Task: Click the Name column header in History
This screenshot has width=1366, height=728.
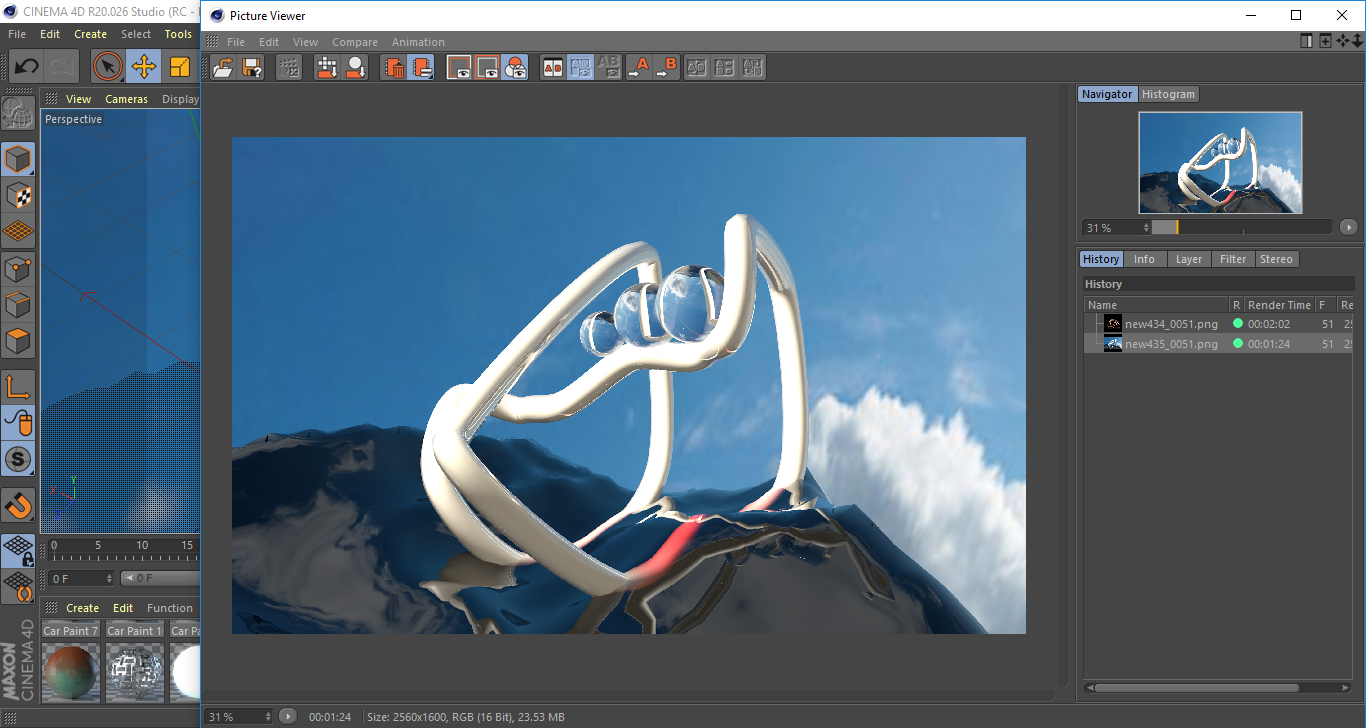Action: pyautogui.click(x=1157, y=305)
